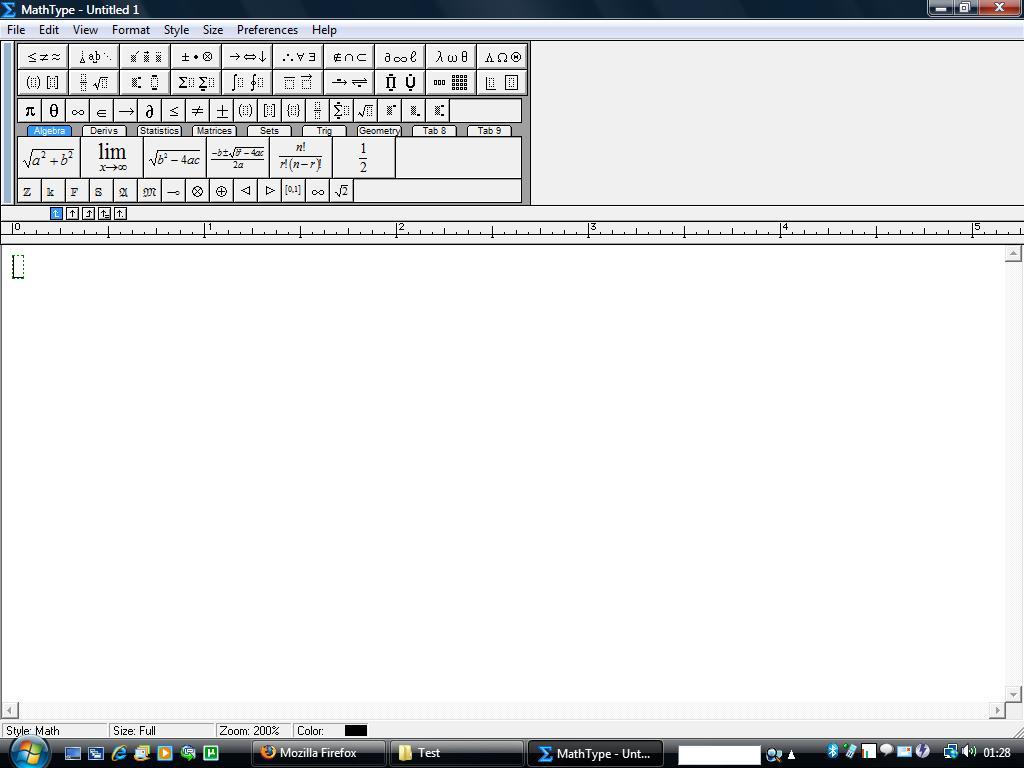Image resolution: width=1024 pixels, height=768 pixels.
Task: Switch to Mozilla Firefox in the taskbar
Action: pyautogui.click(x=318, y=753)
